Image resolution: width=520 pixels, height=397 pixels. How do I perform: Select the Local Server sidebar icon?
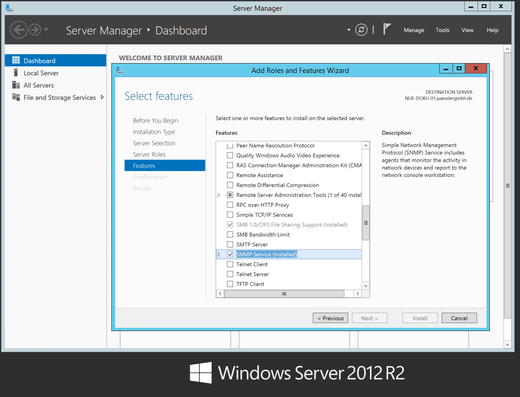click(16, 73)
